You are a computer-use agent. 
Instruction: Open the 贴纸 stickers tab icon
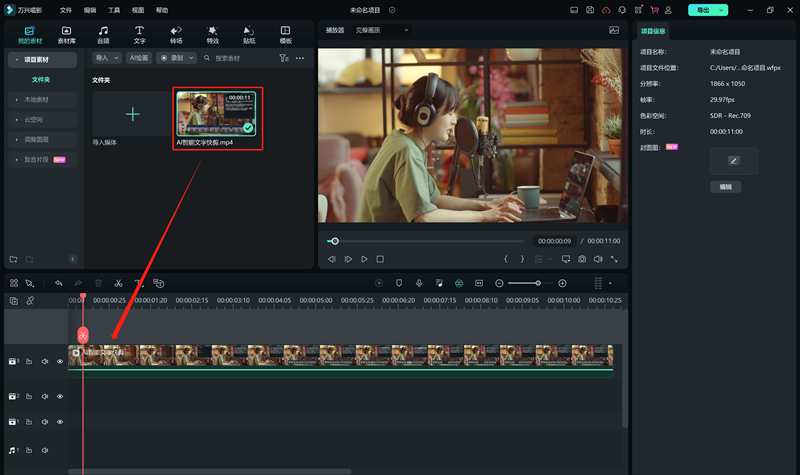(249, 35)
